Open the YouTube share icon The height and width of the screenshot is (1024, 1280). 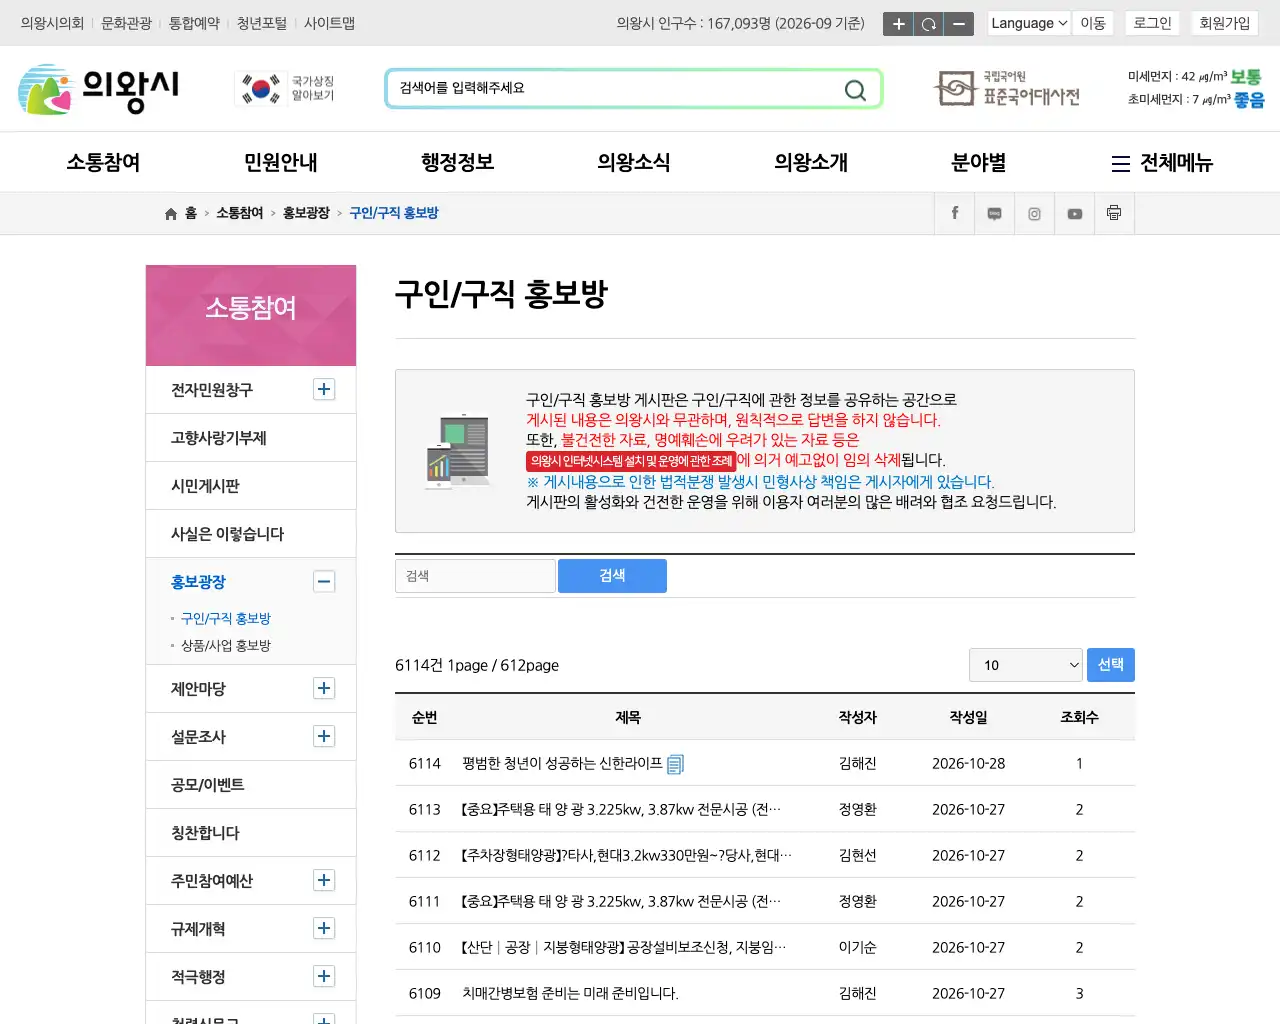(1075, 213)
